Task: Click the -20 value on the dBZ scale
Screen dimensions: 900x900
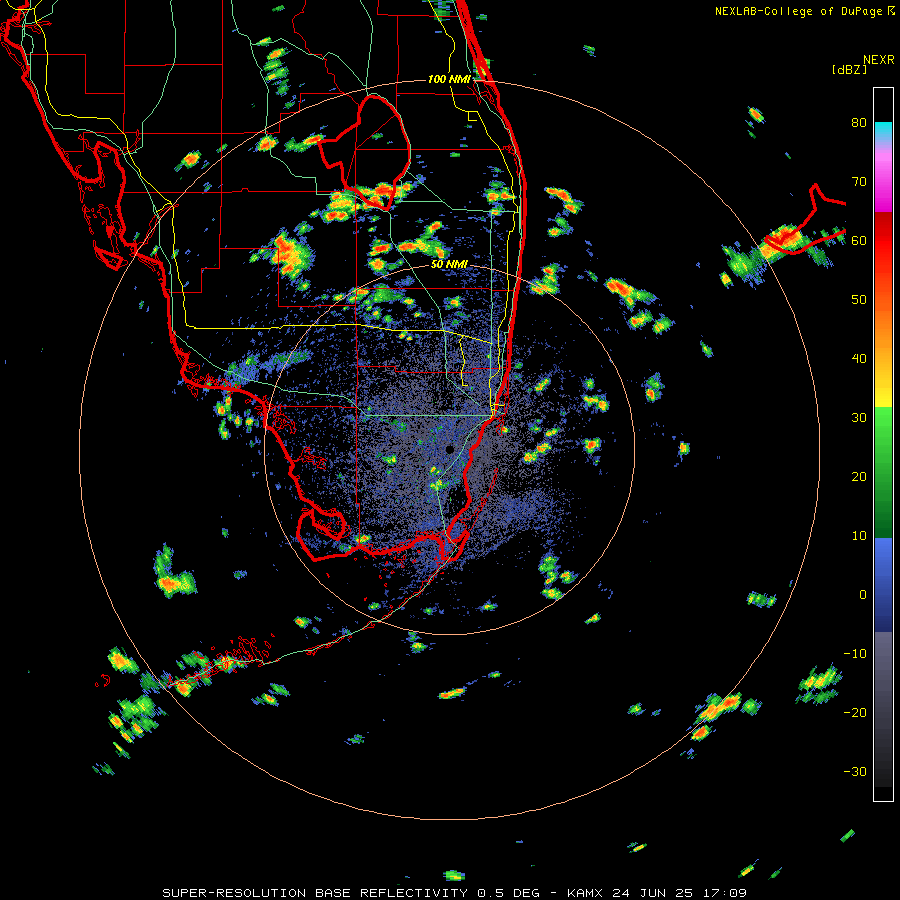Action: tap(855, 712)
